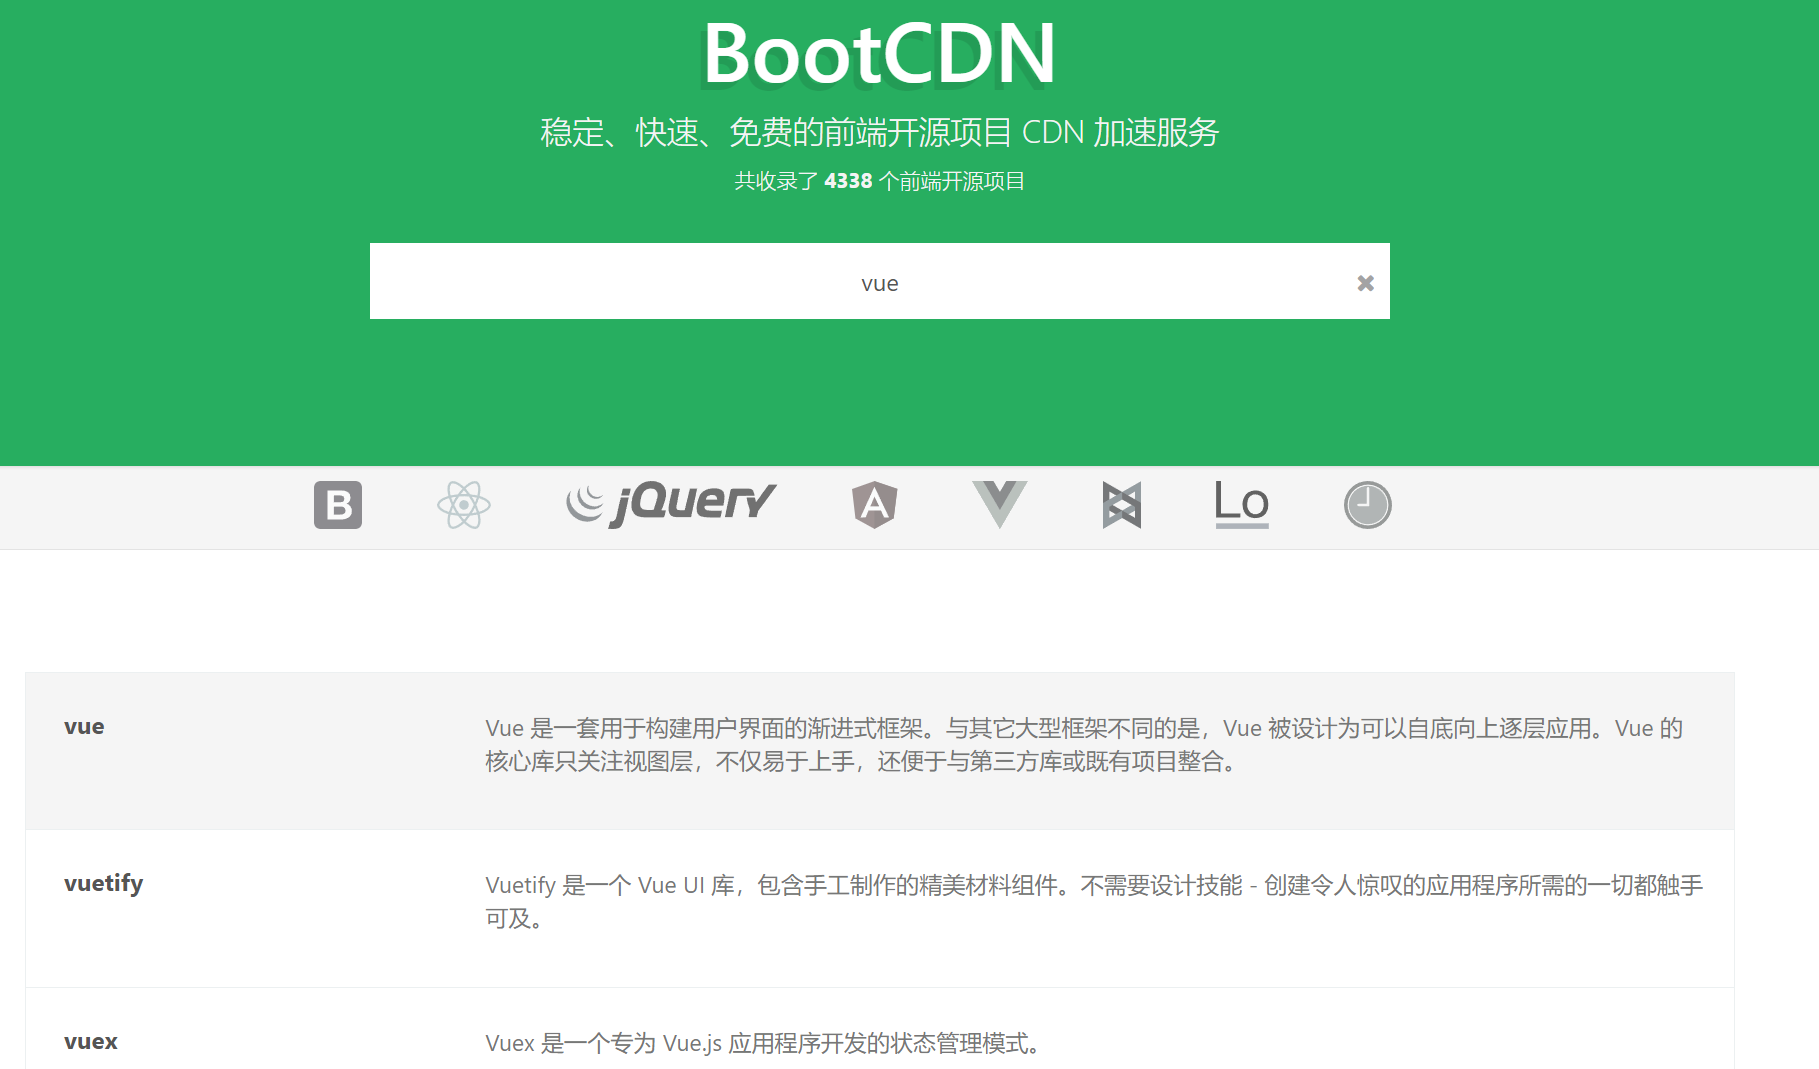Open the Lodash 'Lo' icon
This screenshot has width=1819, height=1069.
tap(1242, 504)
